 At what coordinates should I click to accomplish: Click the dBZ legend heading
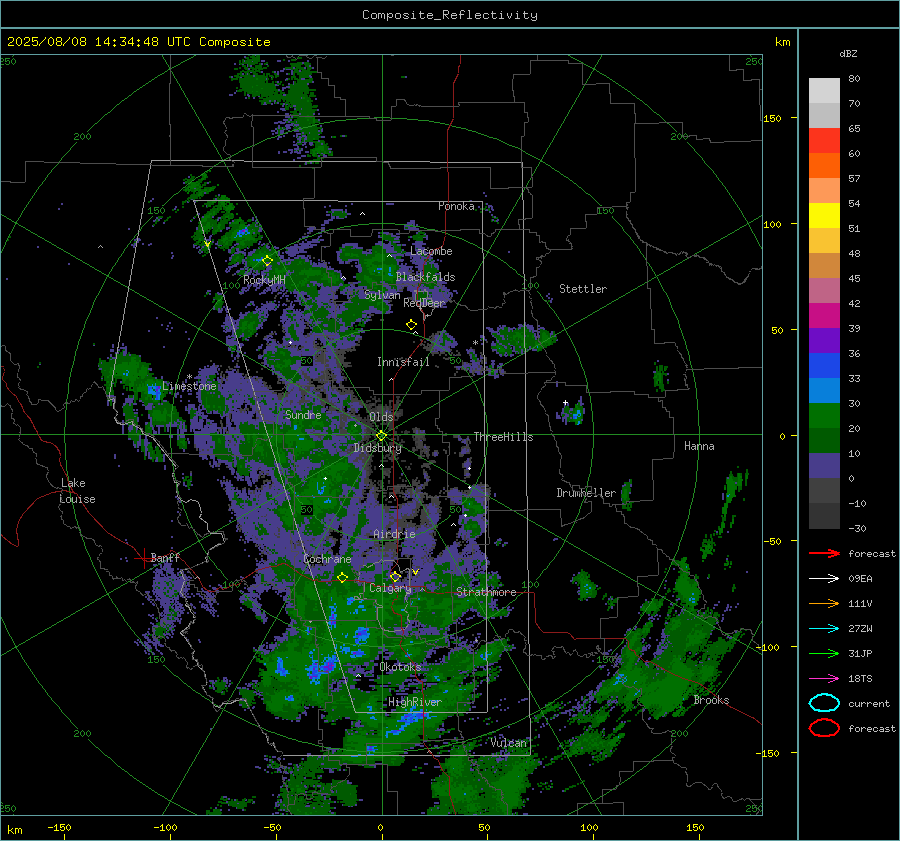coord(848,54)
